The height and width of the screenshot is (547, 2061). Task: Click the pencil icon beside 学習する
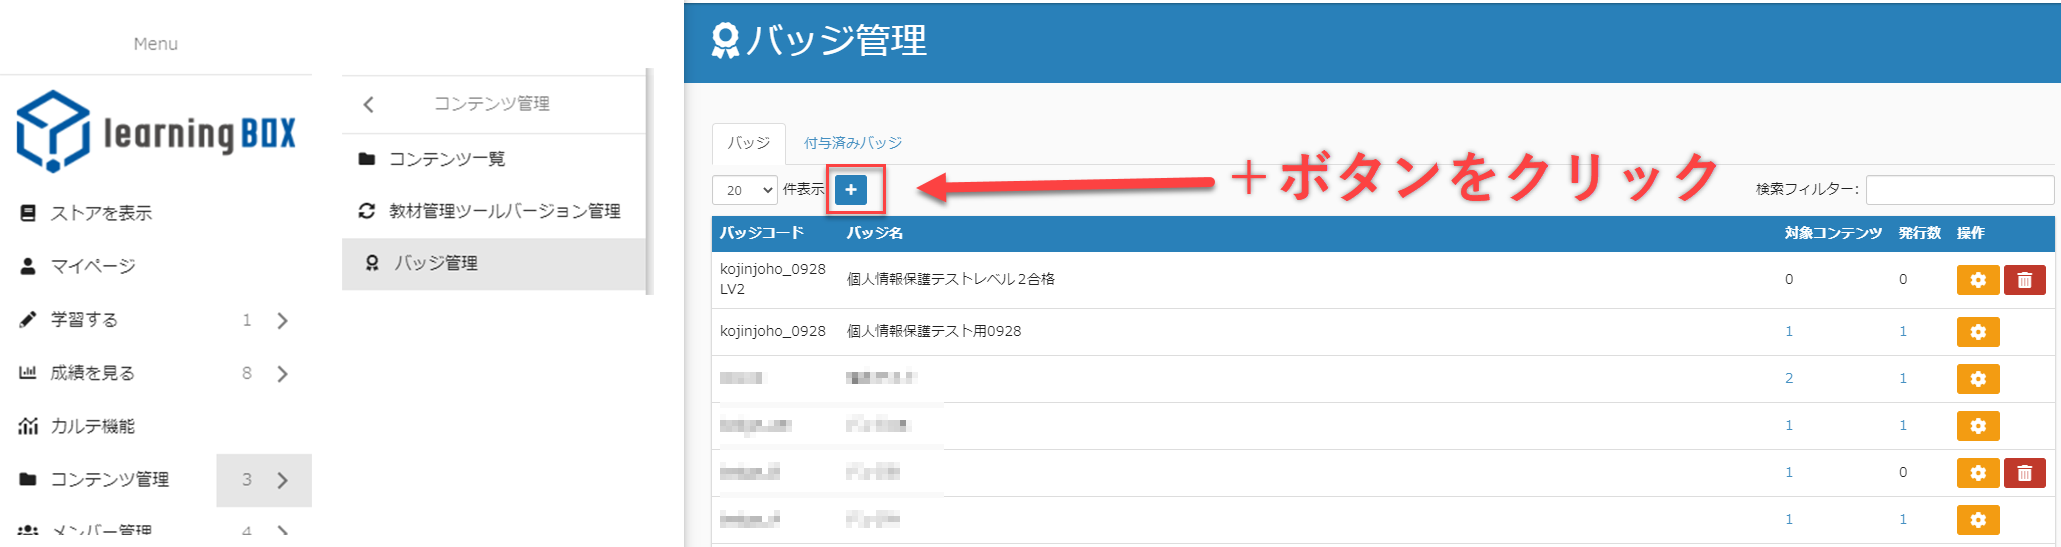(28, 319)
